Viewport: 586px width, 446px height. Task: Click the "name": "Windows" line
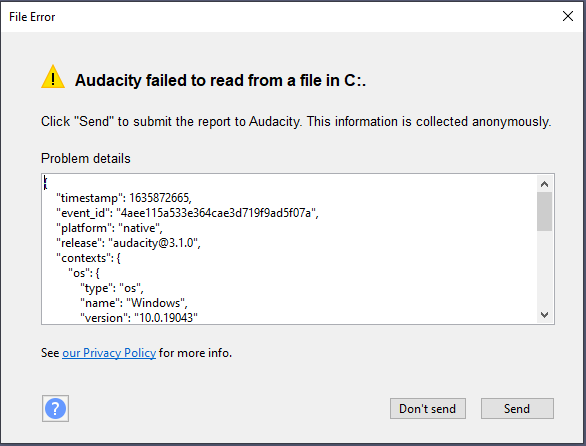[134, 302]
